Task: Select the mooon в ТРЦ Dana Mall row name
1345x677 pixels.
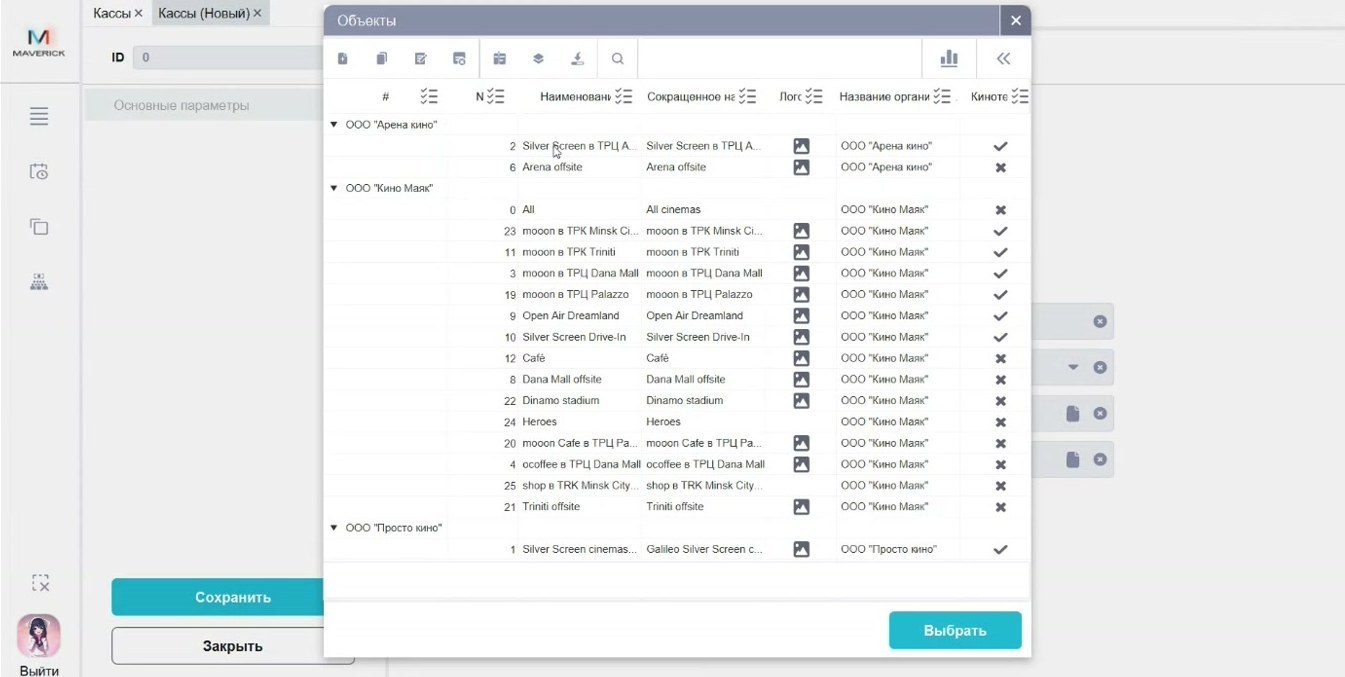Action: point(580,274)
